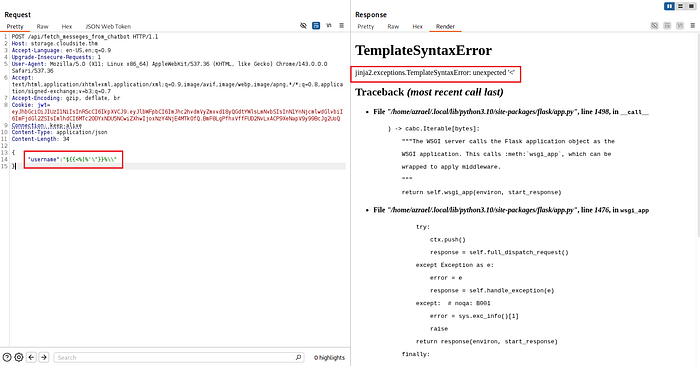Click the Accept-Encoding header line

point(66,98)
